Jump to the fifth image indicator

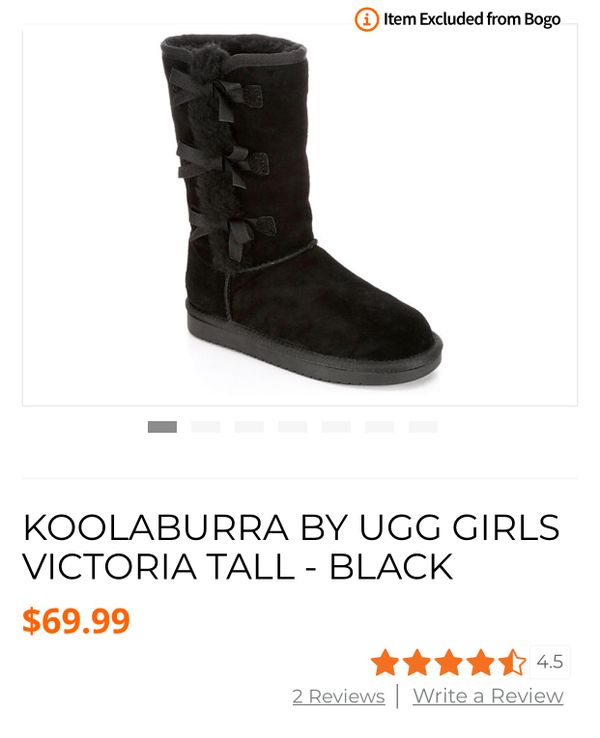click(336, 427)
